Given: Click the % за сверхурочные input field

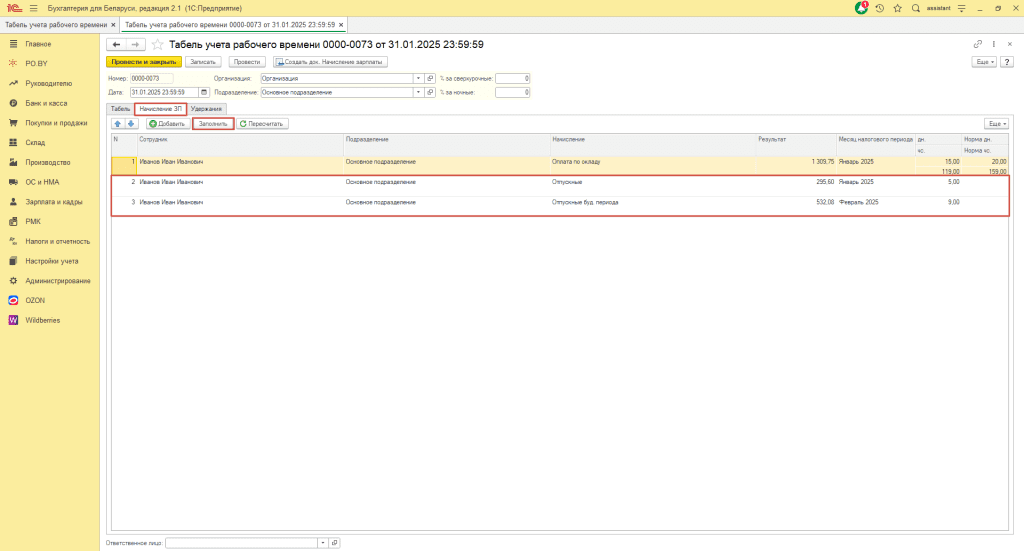Looking at the screenshot, I should 512,78.
